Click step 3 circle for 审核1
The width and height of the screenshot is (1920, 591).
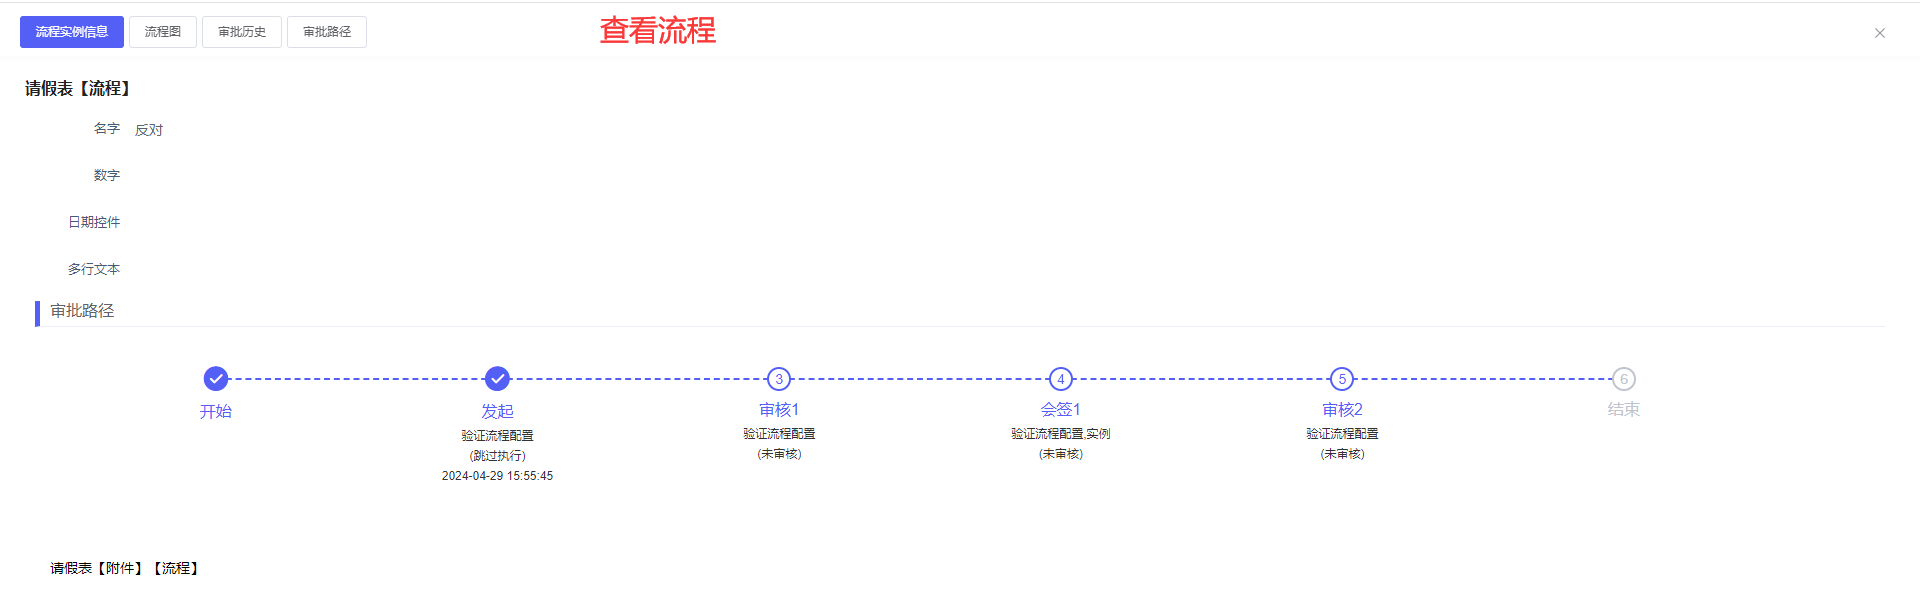[779, 379]
